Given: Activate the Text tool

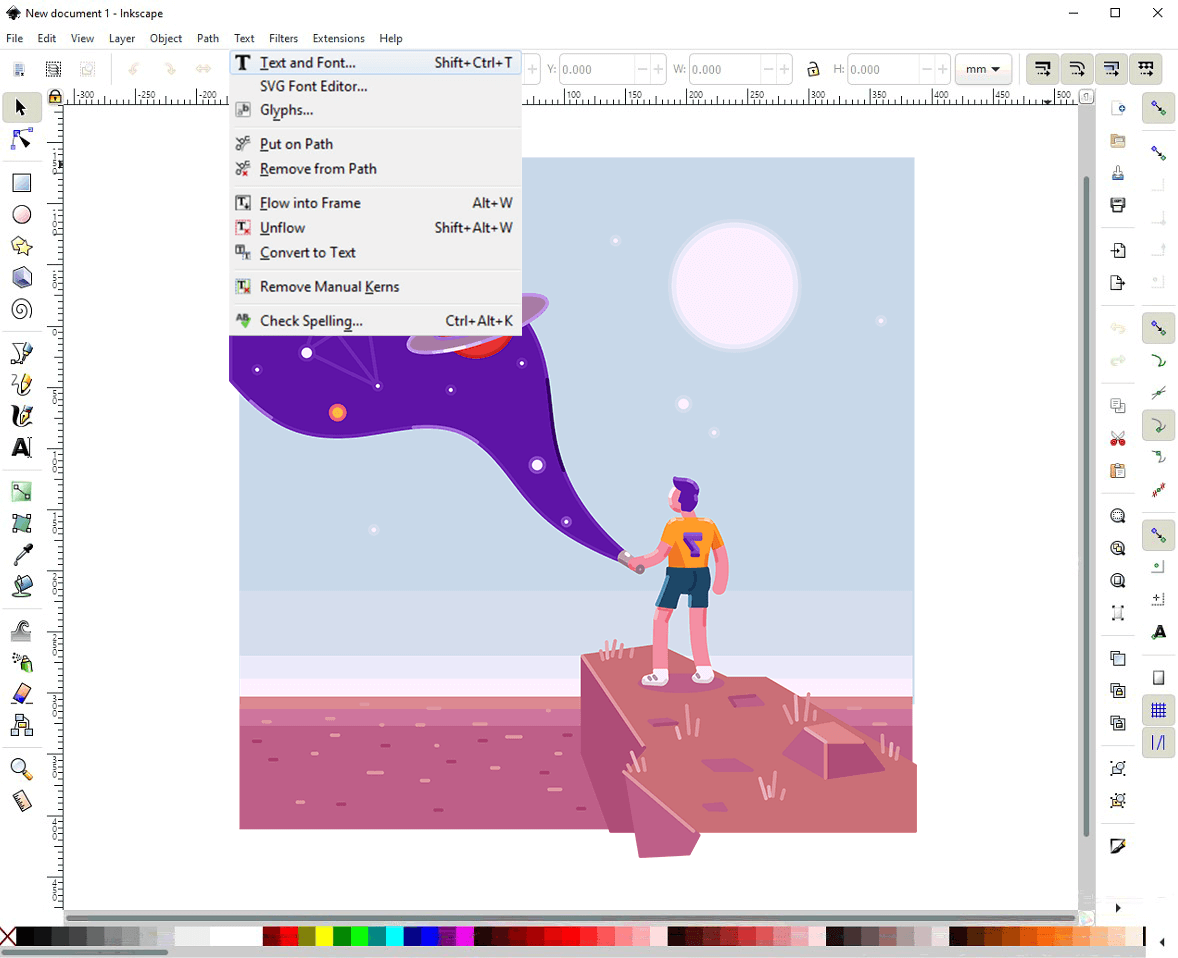Looking at the screenshot, I should (21, 448).
